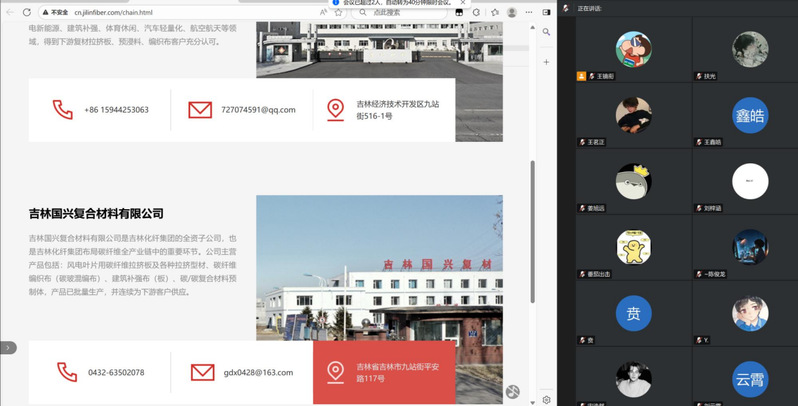Click the envelope icon beside 727074591@qq.com
798x406 pixels.
200,109
